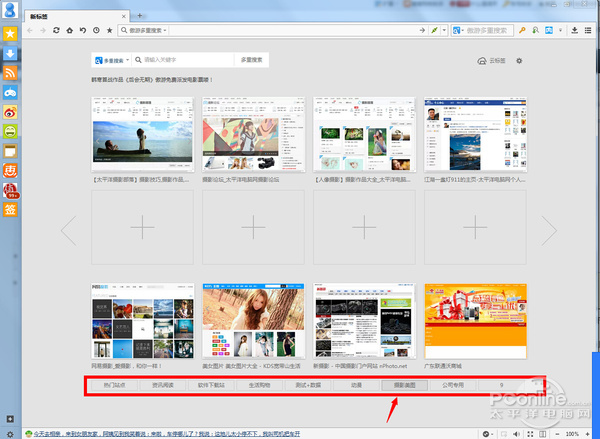The height and width of the screenshot is (439, 600).
Task: Go back with the back arrow
Action: pos(30,30)
